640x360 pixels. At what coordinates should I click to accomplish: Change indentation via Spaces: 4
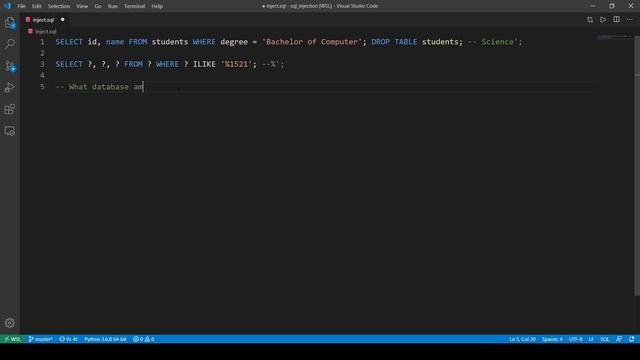[x=552, y=339]
